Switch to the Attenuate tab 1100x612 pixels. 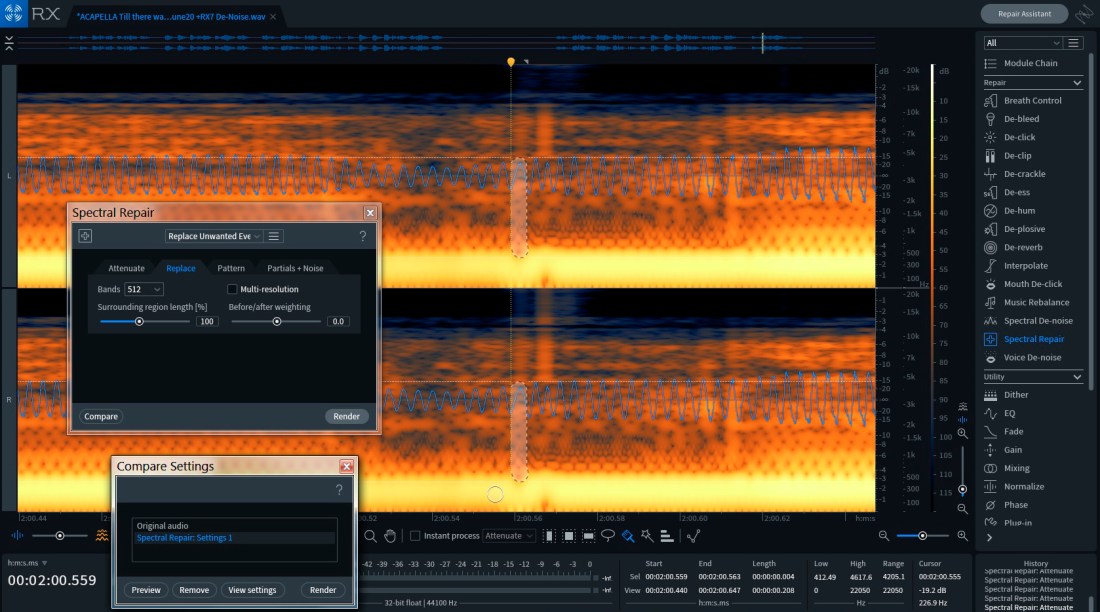coord(126,268)
